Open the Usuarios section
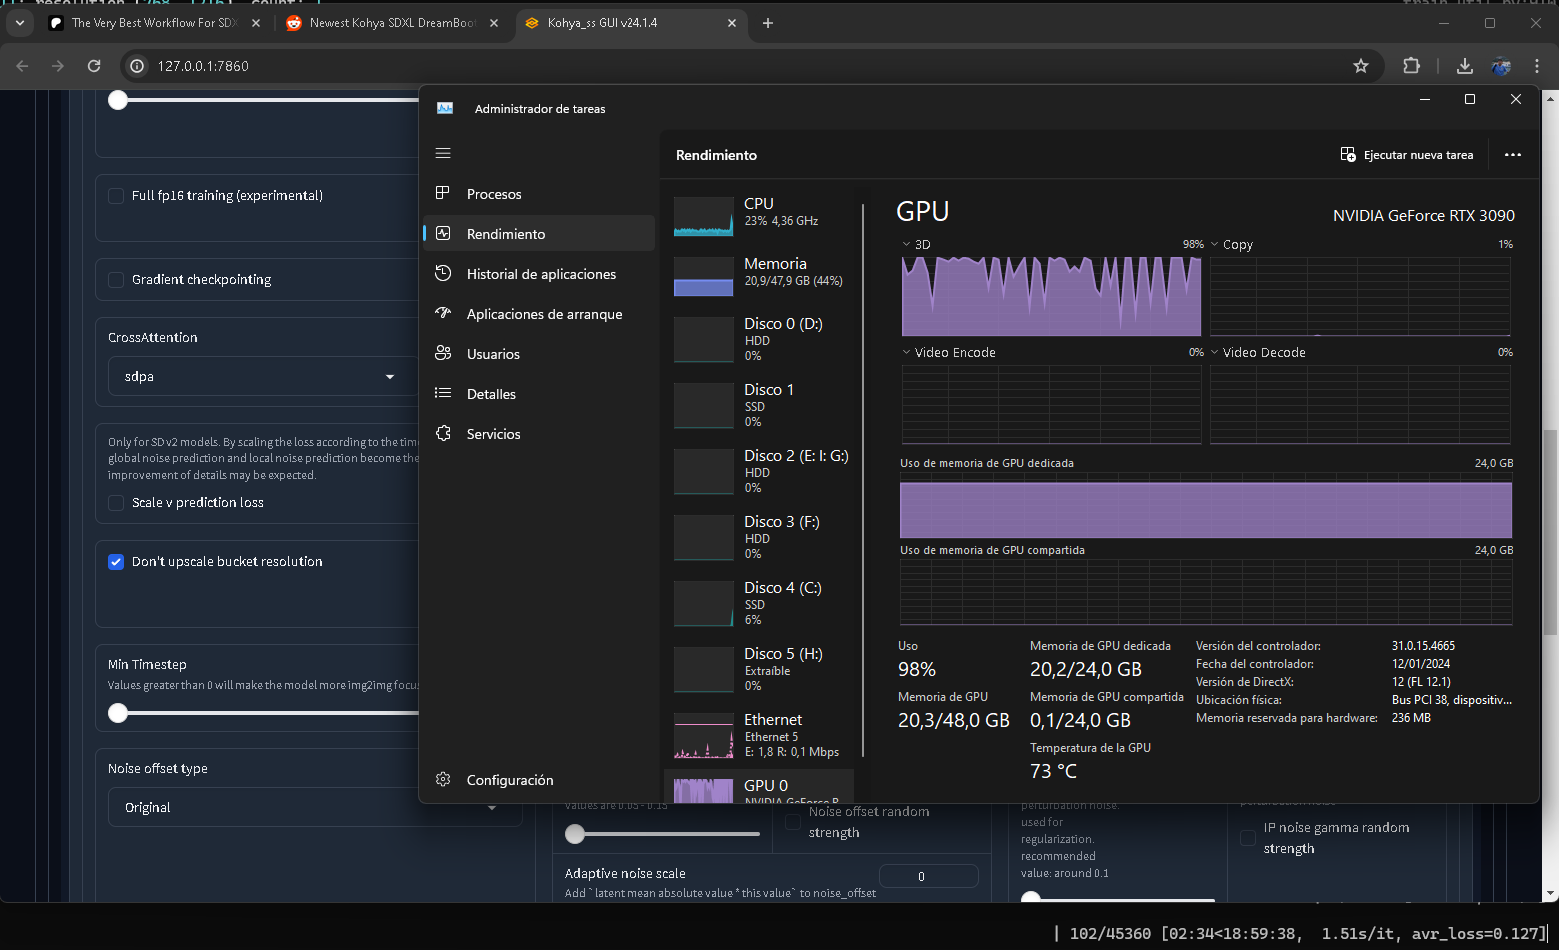 pyautogui.click(x=492, y=354)
